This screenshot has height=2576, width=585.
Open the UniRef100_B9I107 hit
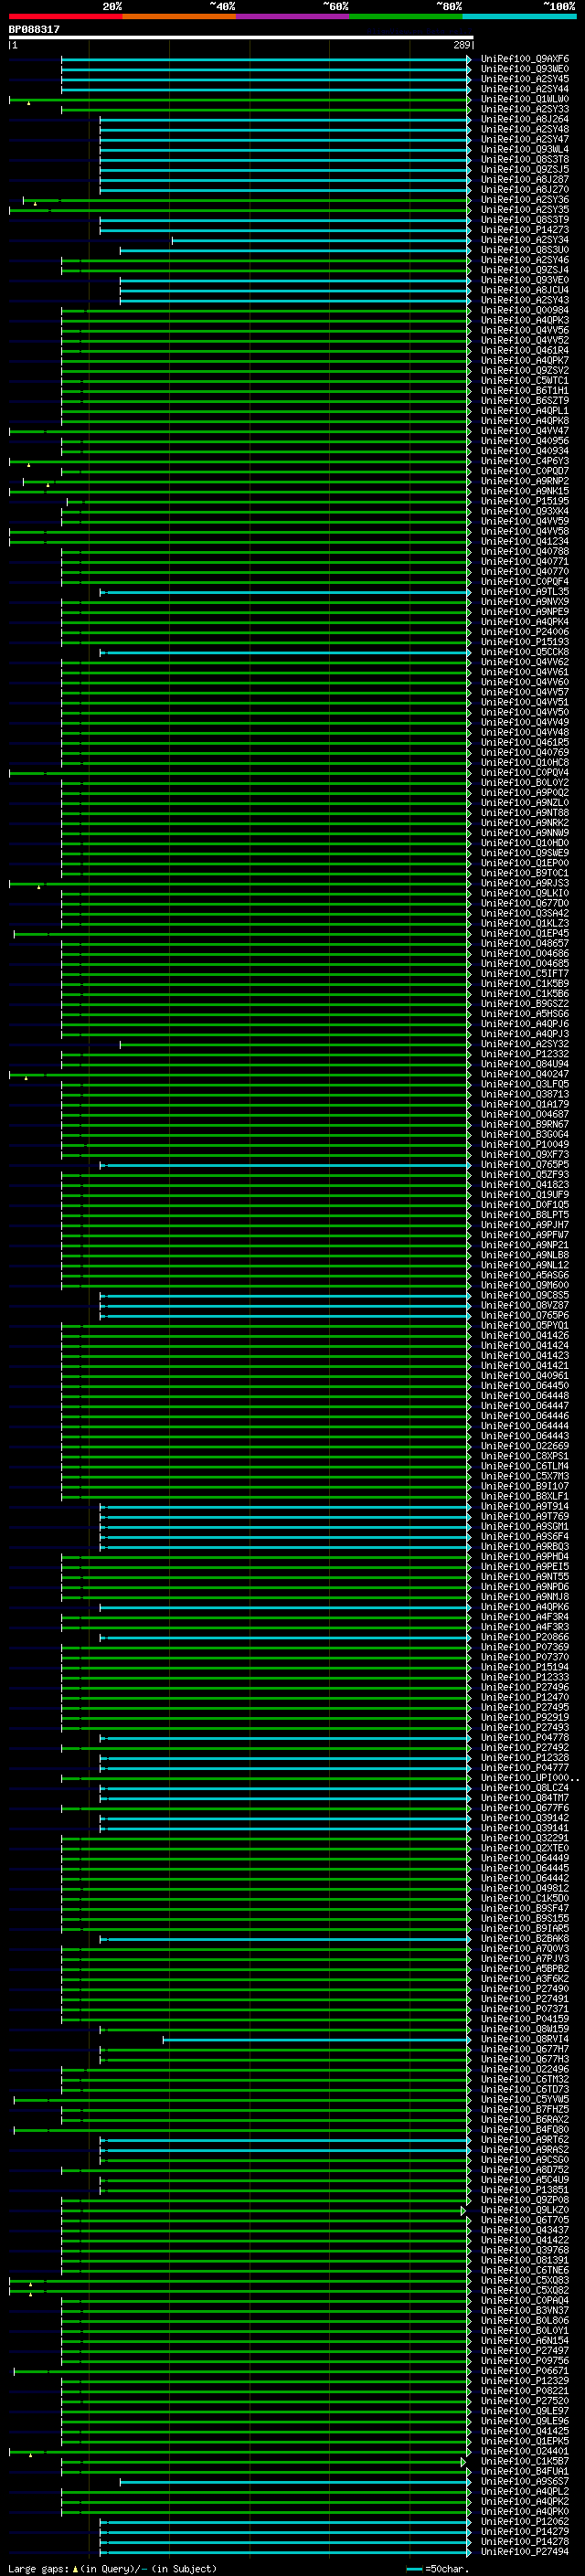[x=525, y=1486]
